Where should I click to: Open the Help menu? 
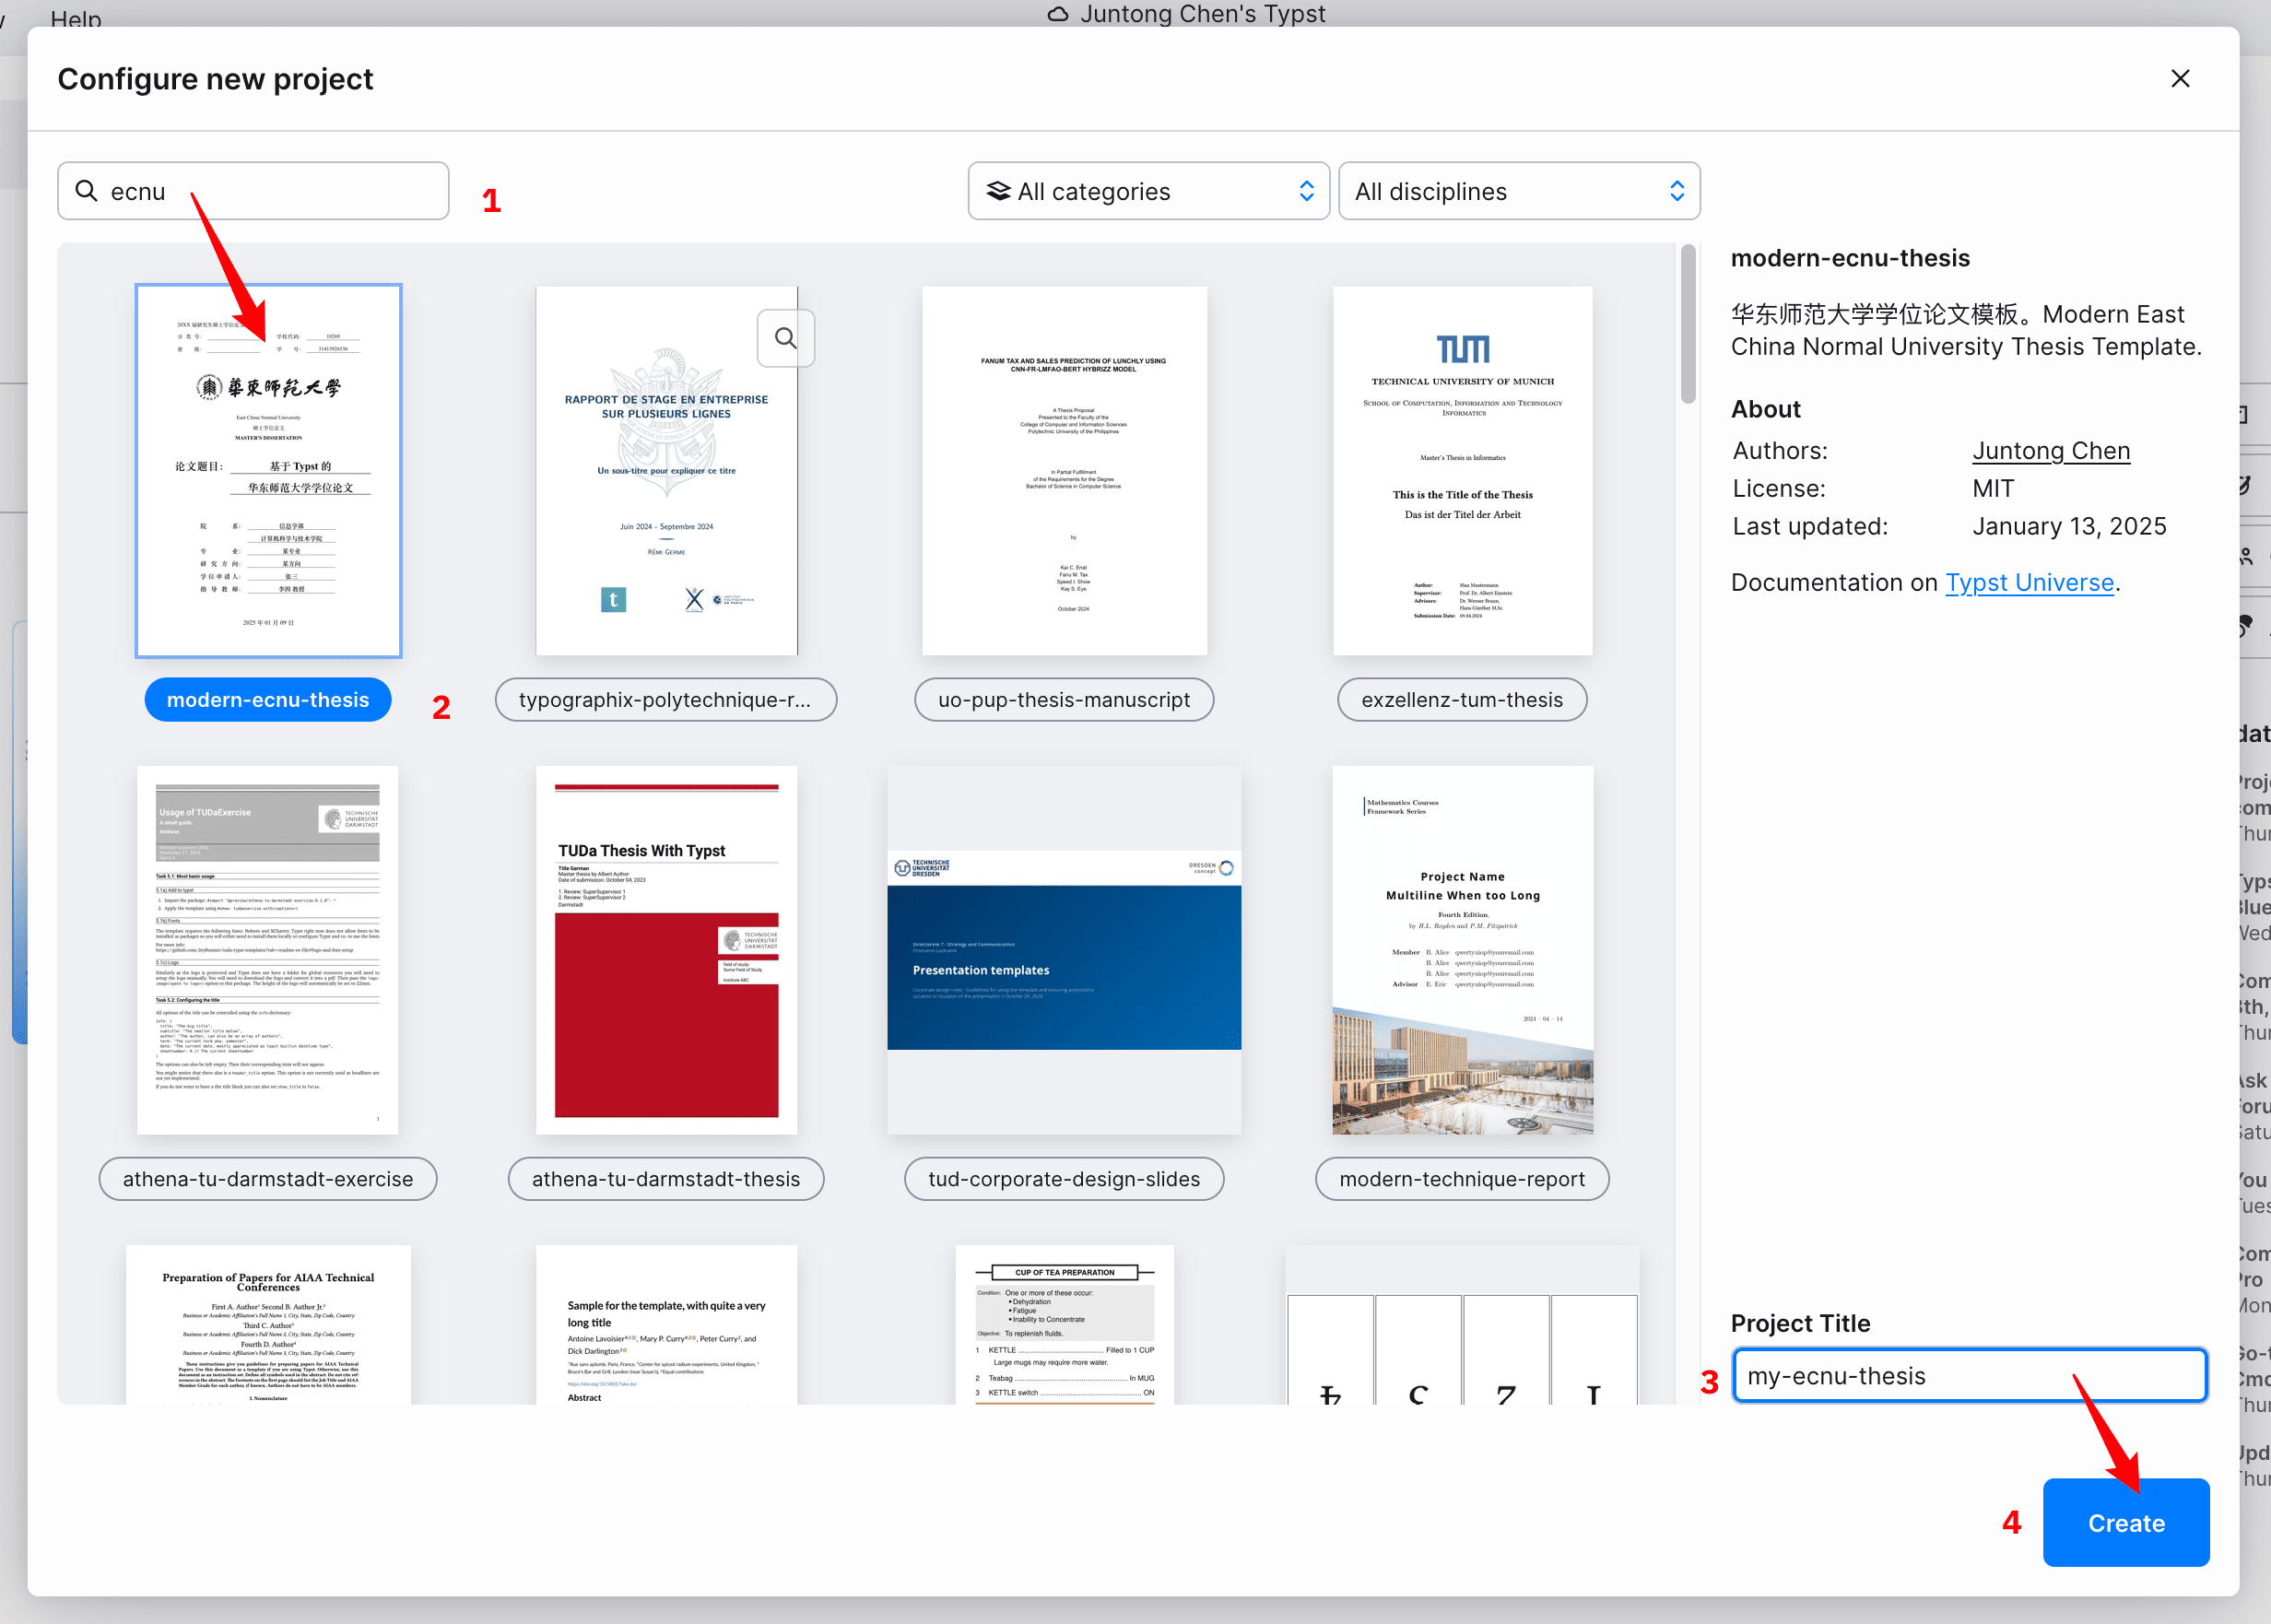point(76,18)
